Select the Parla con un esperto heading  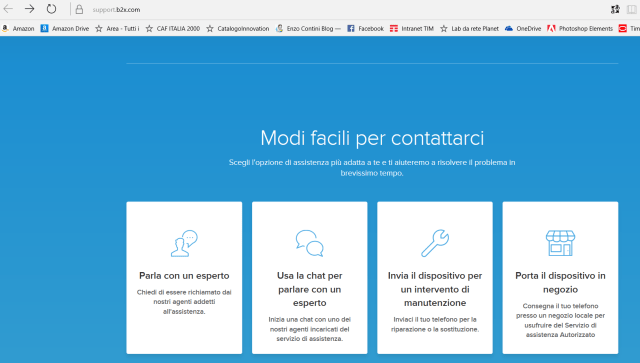point(184,276)
